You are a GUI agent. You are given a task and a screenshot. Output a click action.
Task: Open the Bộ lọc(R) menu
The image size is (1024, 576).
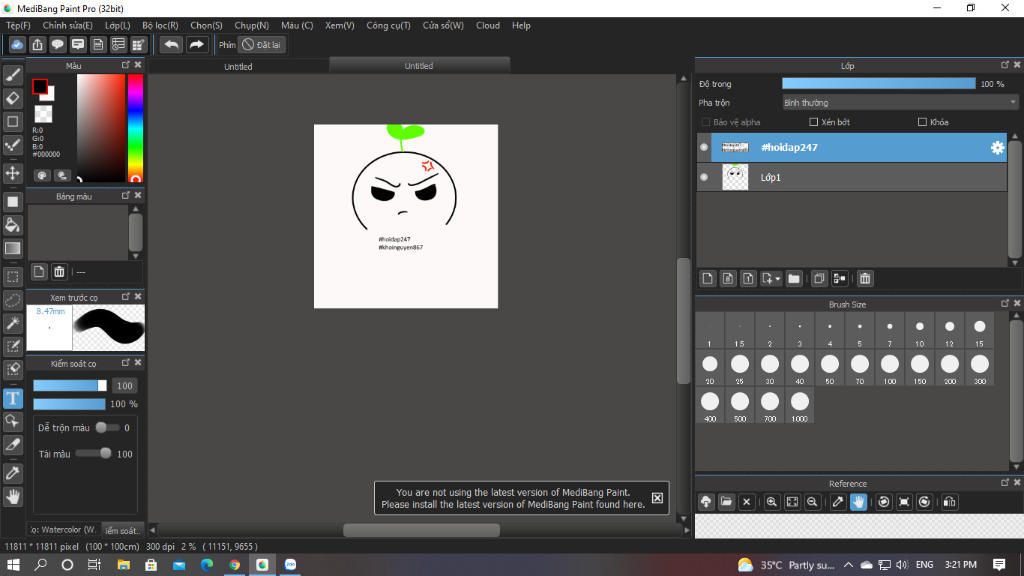(x=160, y=25)
